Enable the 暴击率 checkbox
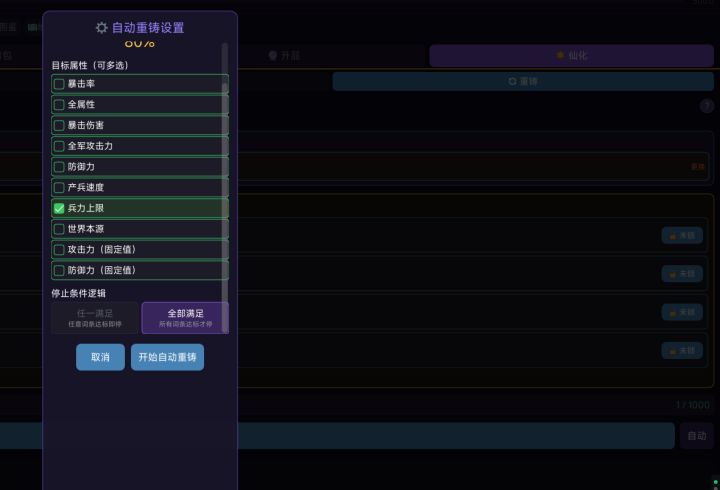This screenshot has width=720, height=490. click(x=59, y=84)
